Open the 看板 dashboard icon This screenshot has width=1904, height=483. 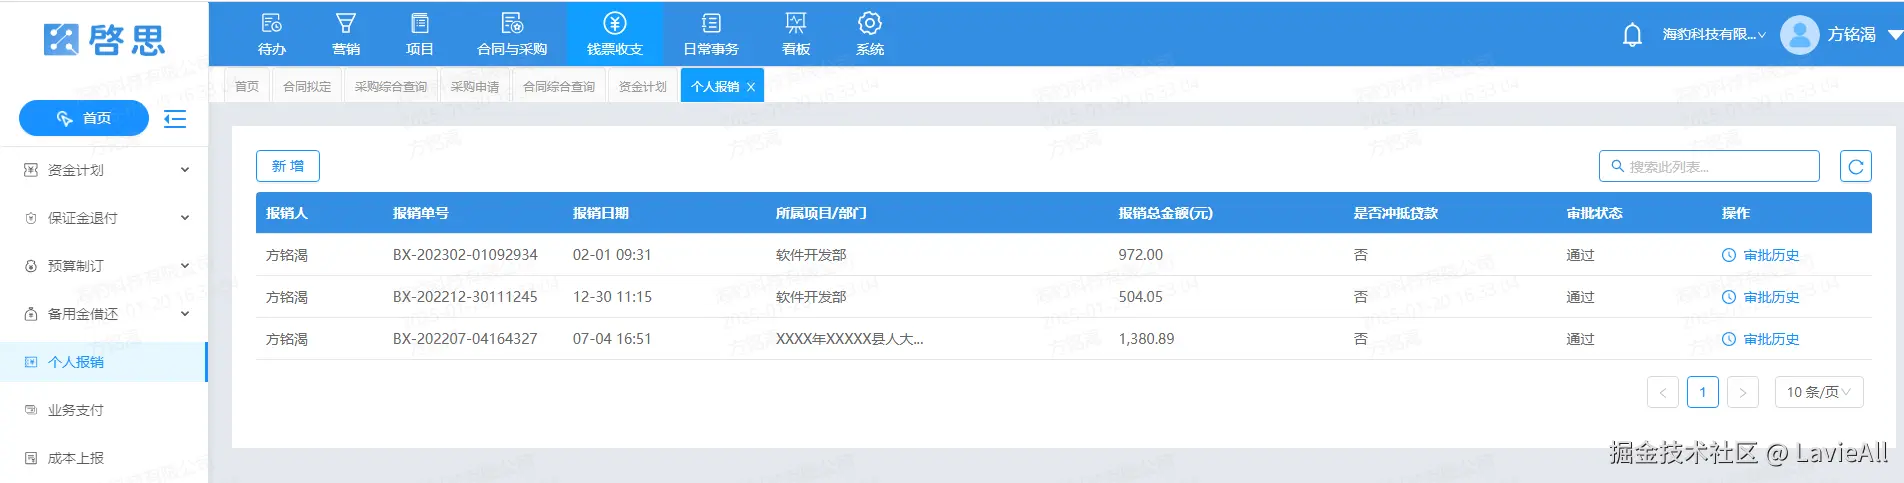click(x=796, y=23)
